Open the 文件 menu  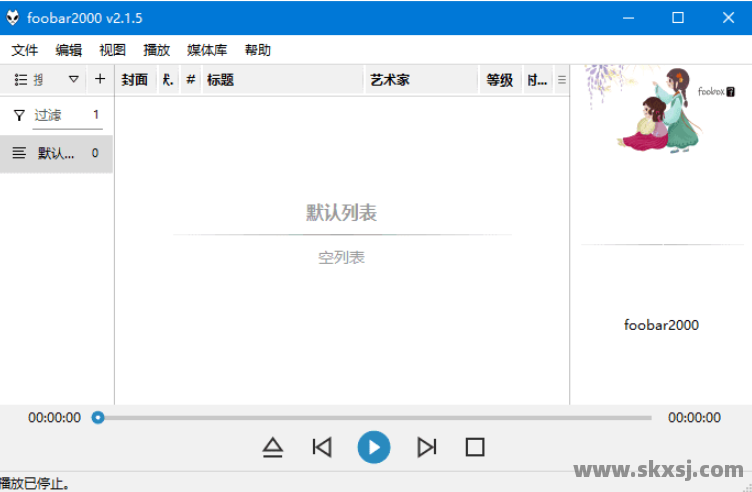pos(25,50)
